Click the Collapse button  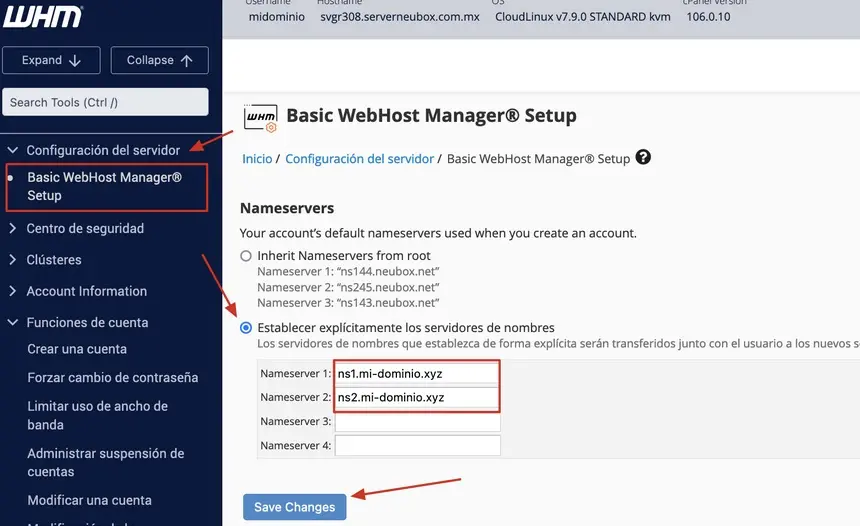click(x=160, y=60)
